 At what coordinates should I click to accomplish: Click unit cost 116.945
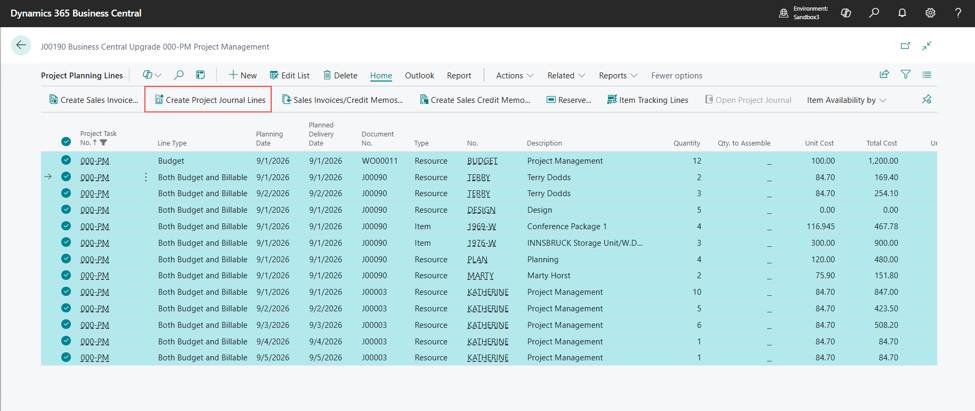[820, 226]
